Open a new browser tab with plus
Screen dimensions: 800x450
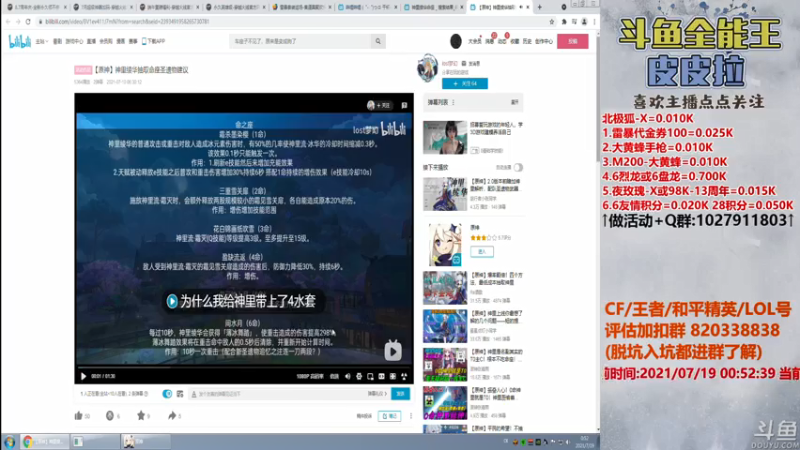(x=539, y=7)
